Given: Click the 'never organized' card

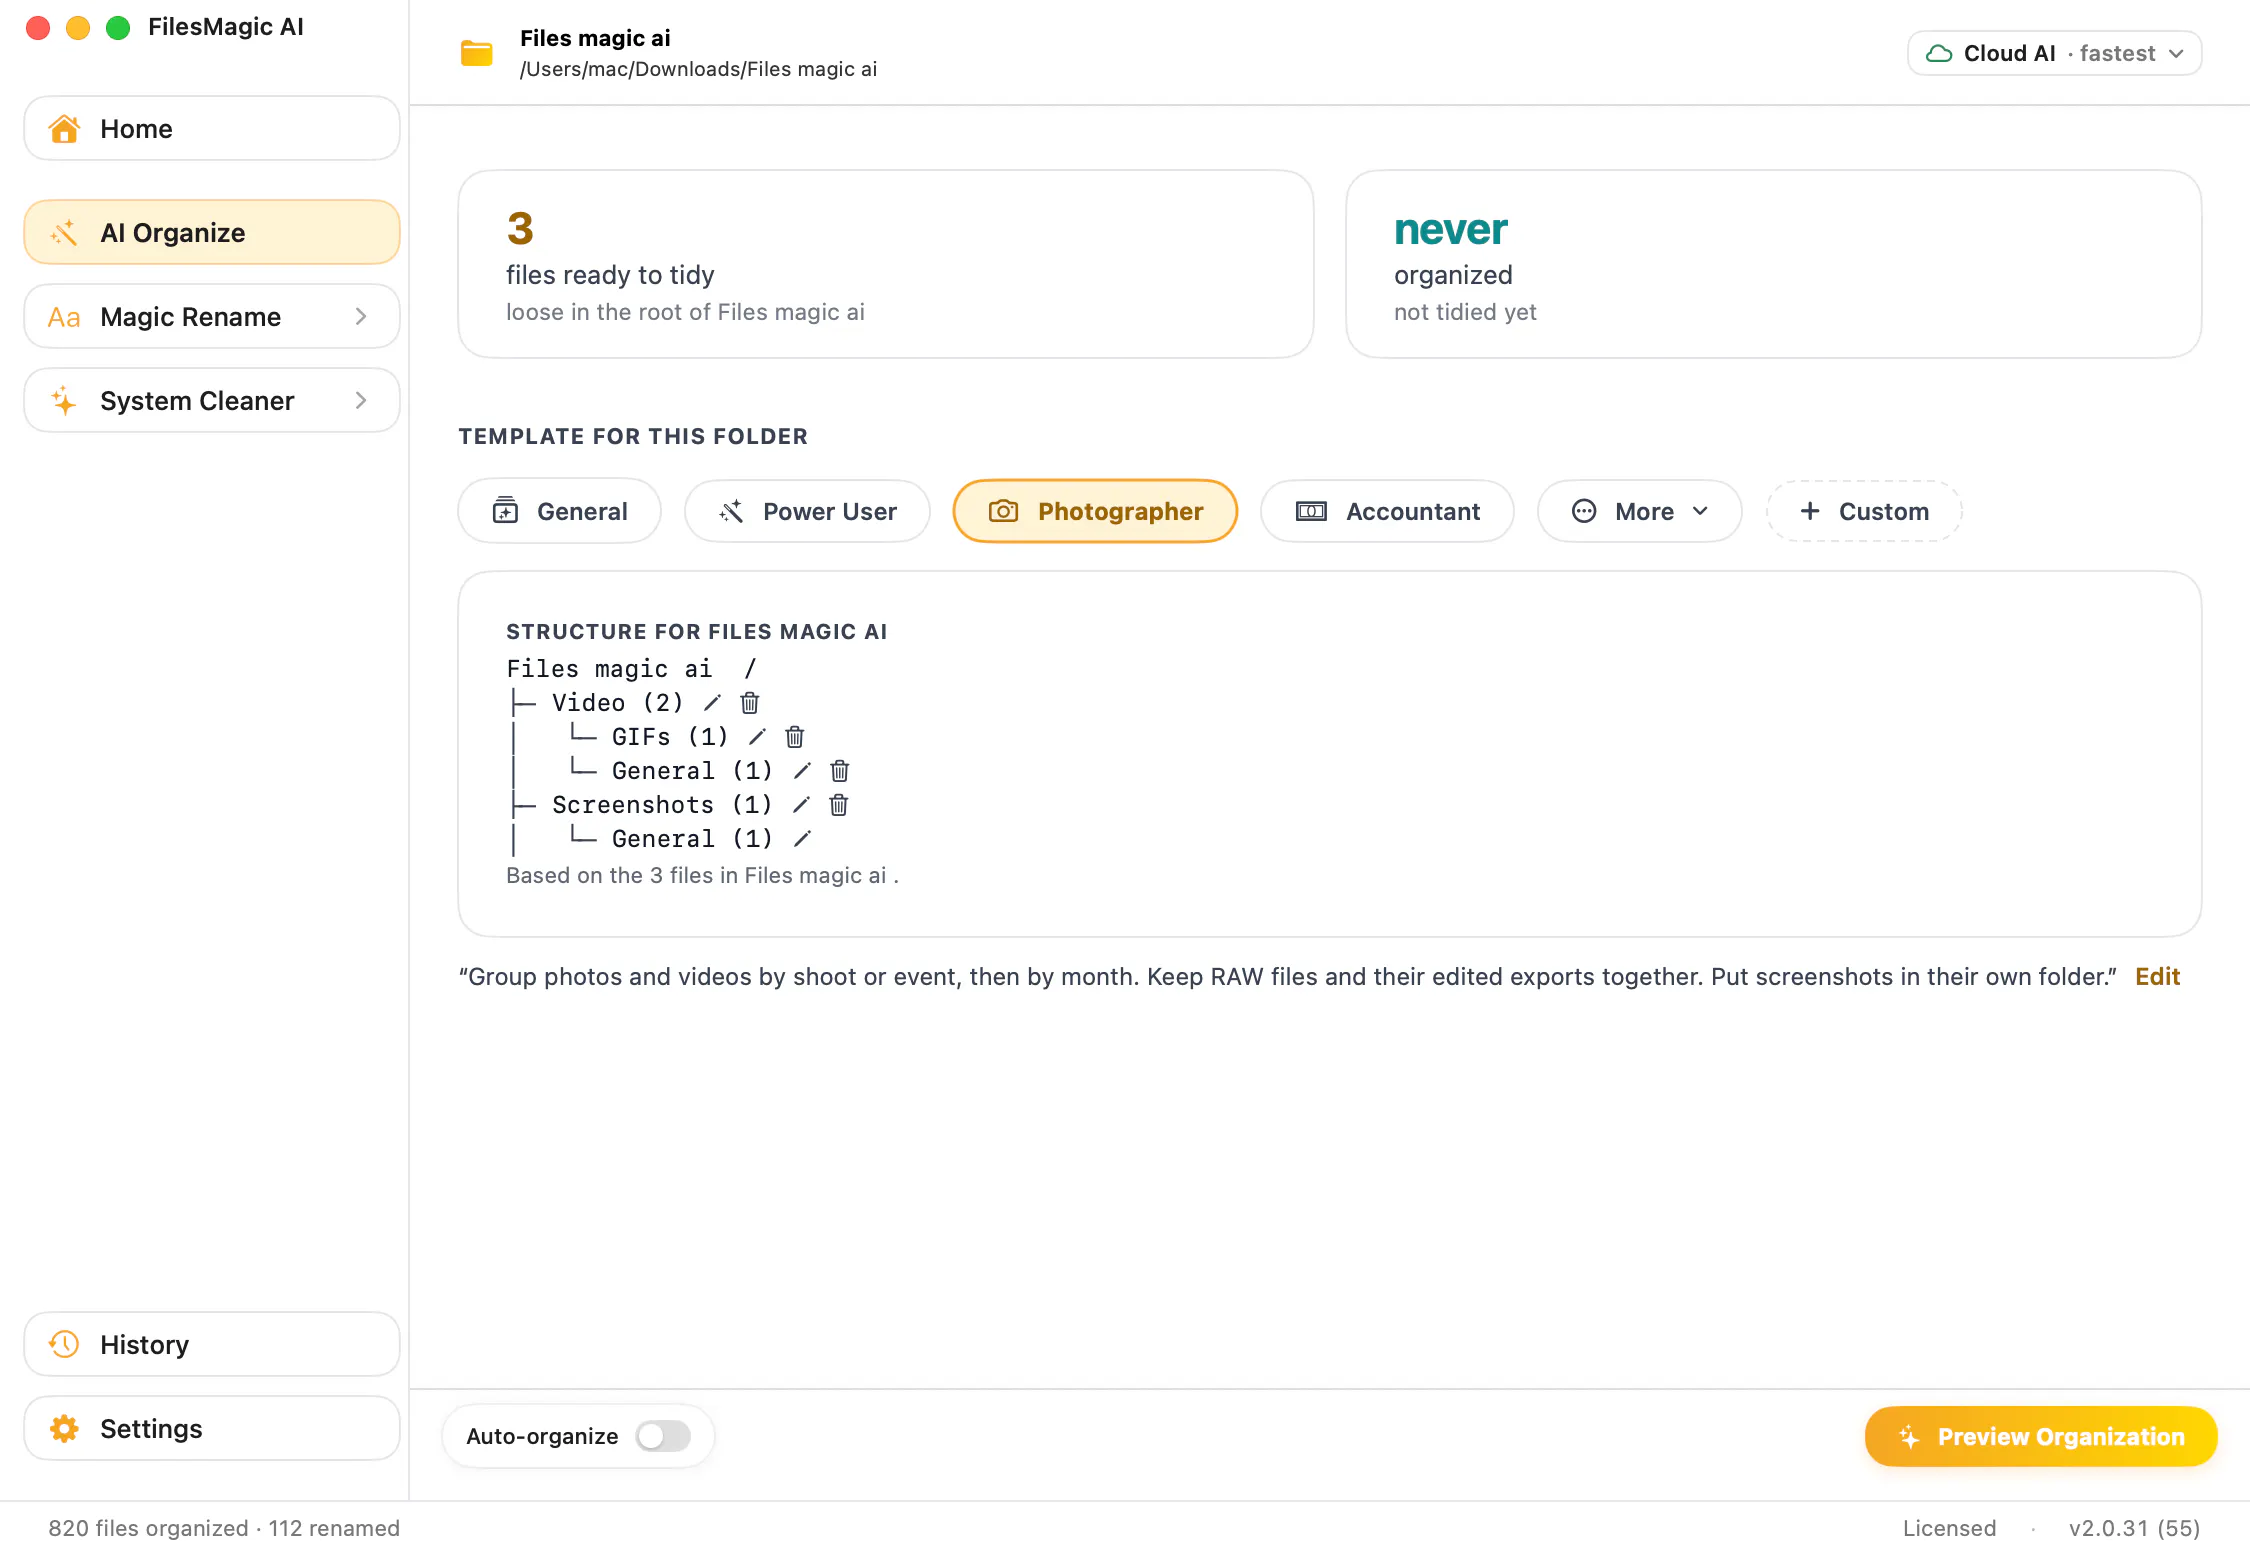Looking at the screenshot, I should pyautogui.click(x=1774, y=264).
